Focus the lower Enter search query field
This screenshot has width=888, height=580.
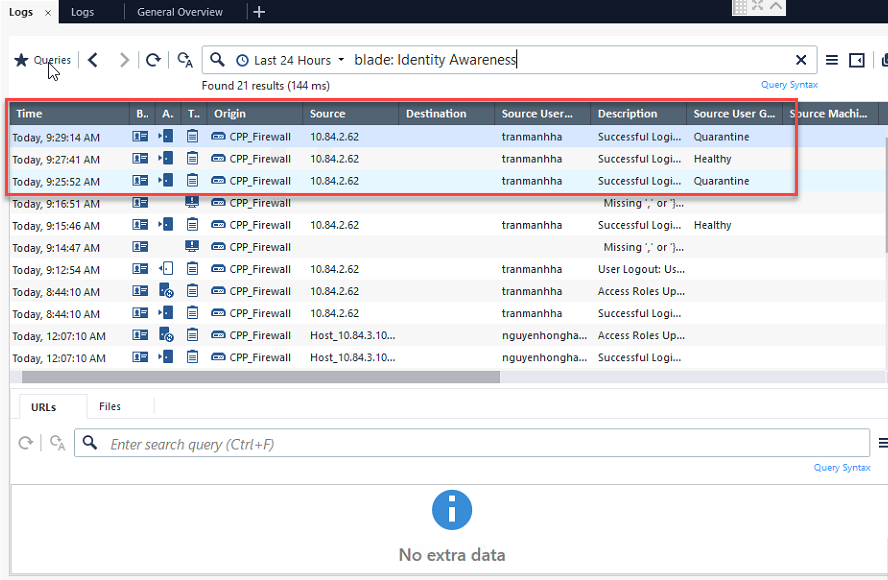pos(480,444)
